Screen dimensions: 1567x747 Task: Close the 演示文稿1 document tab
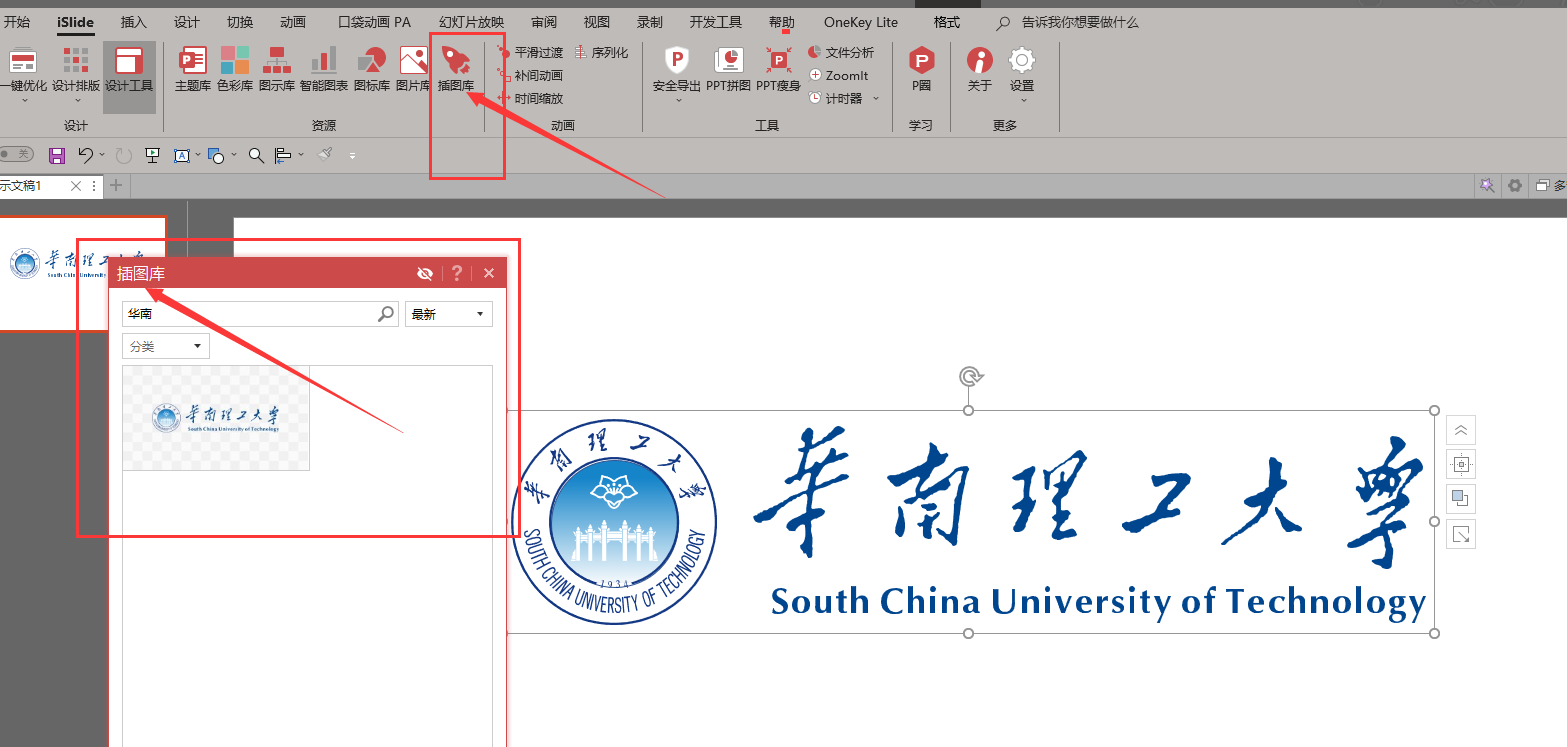tap(76, 186)
